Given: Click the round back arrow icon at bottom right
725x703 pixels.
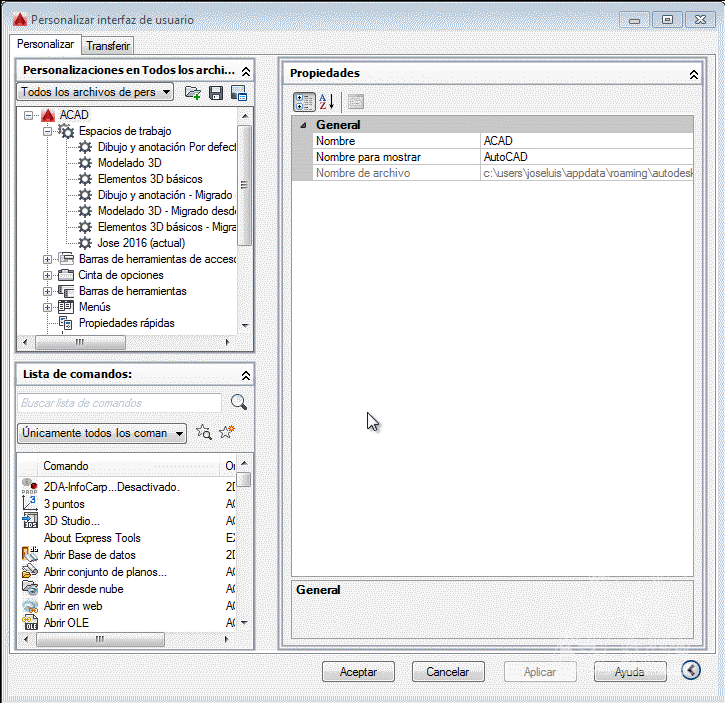Looking at the screenshot, I should [x=691, y=670].
